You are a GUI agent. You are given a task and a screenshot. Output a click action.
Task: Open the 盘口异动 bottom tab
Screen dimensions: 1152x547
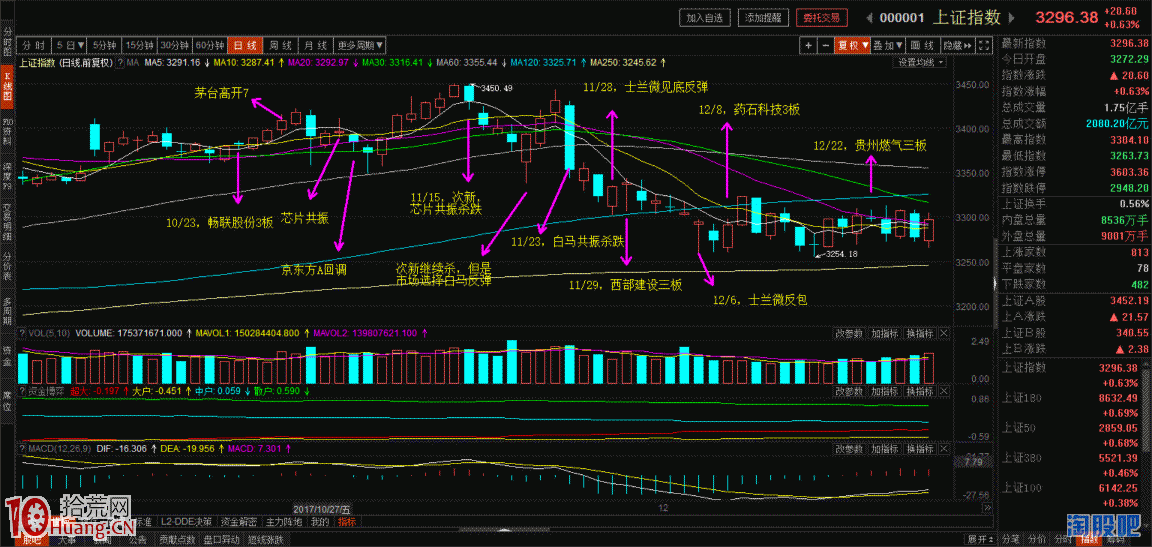tap(221, 540)
